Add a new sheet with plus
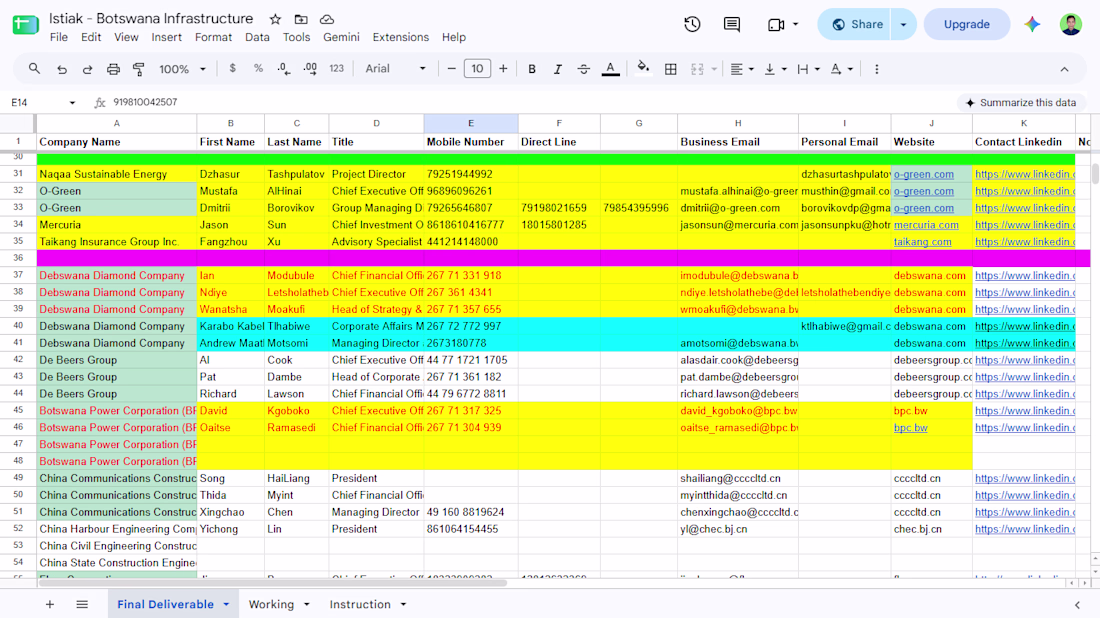This screenshot has width=1100, height=618. 50,604
